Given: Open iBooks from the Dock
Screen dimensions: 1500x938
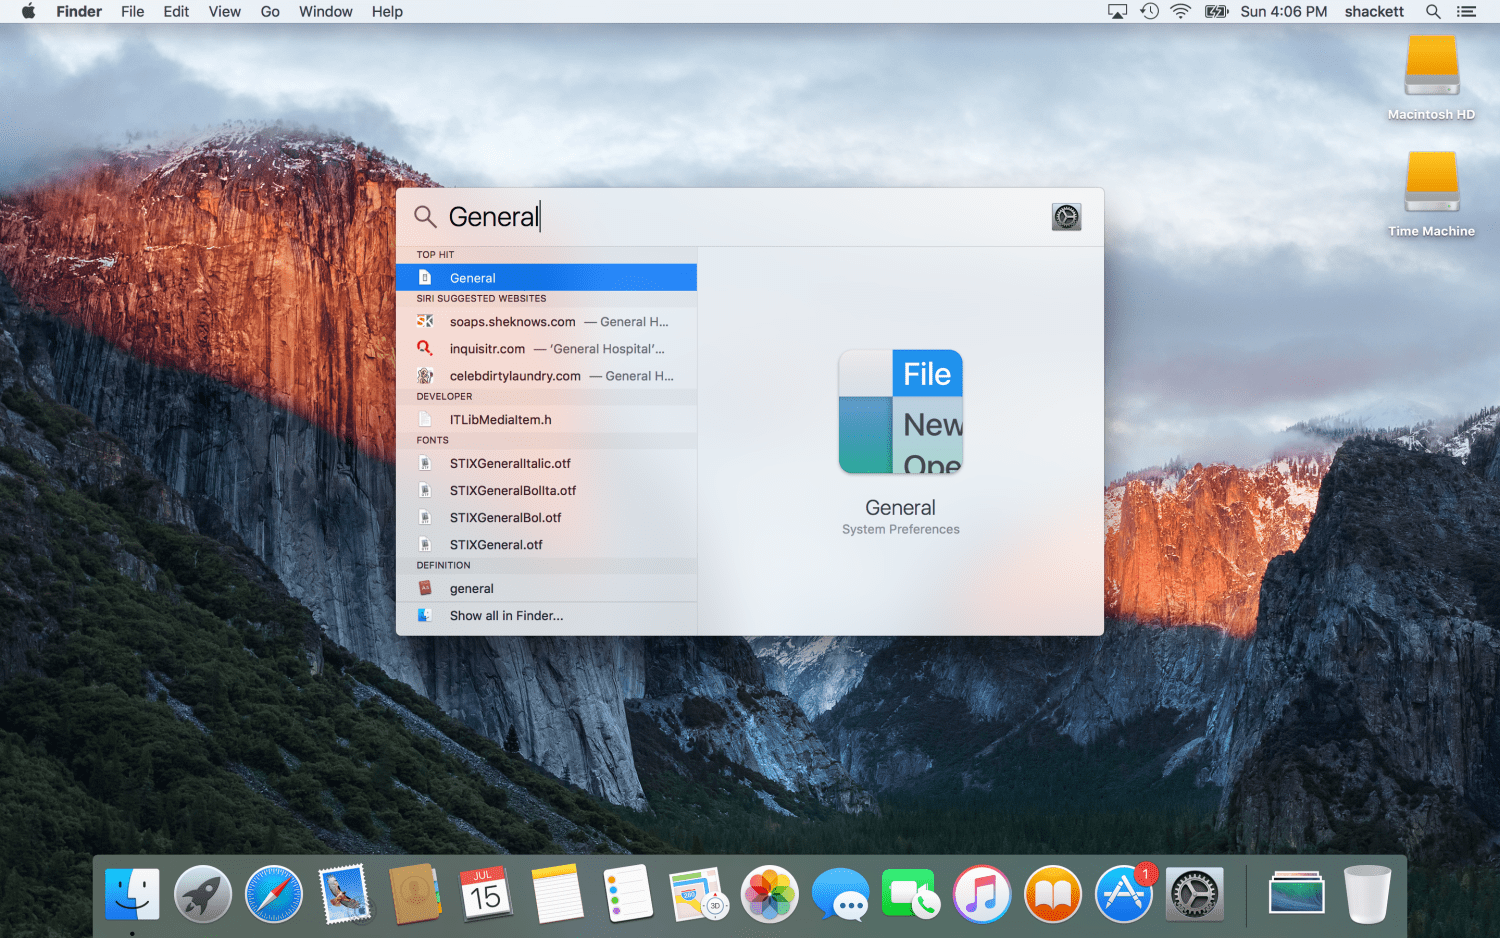Looking at the screenshot, I should (1053, 893).
